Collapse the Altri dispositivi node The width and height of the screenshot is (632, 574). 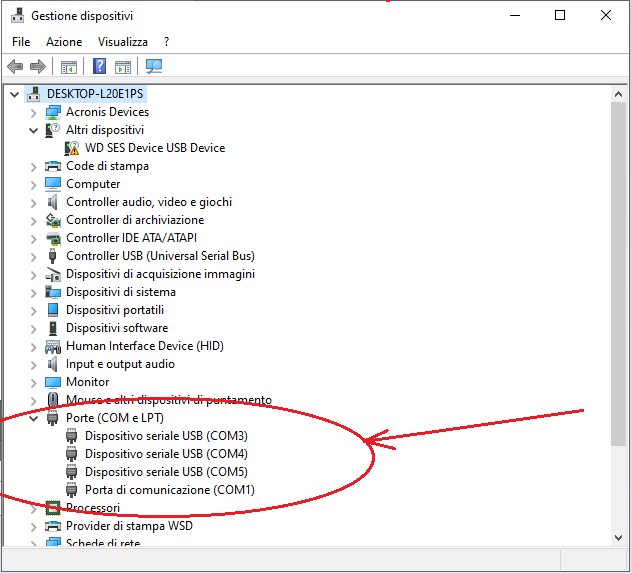33,131
